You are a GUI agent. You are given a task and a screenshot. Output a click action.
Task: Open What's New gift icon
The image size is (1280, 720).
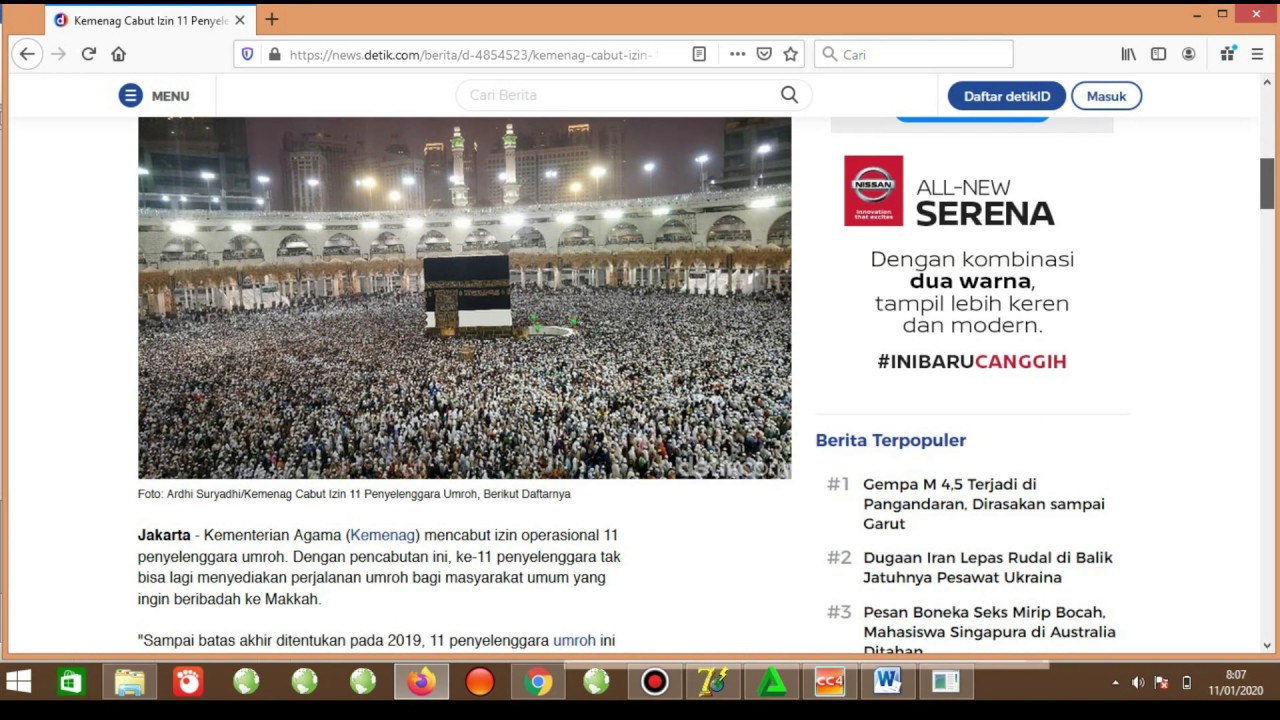(1228, 54)
